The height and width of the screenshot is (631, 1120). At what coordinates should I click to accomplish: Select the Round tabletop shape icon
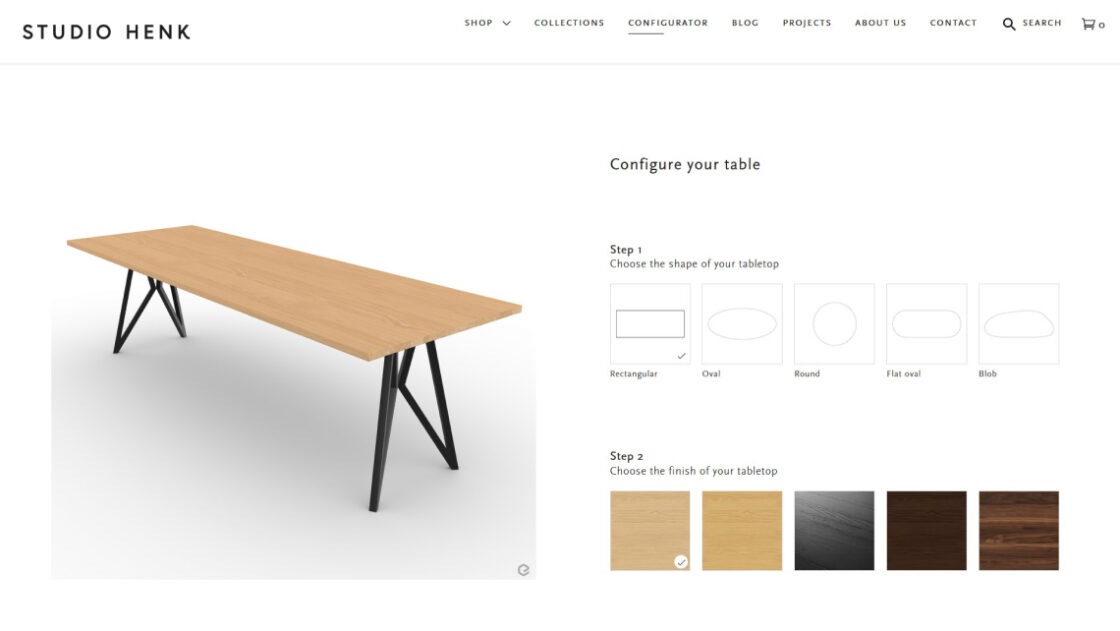[834, 324]
